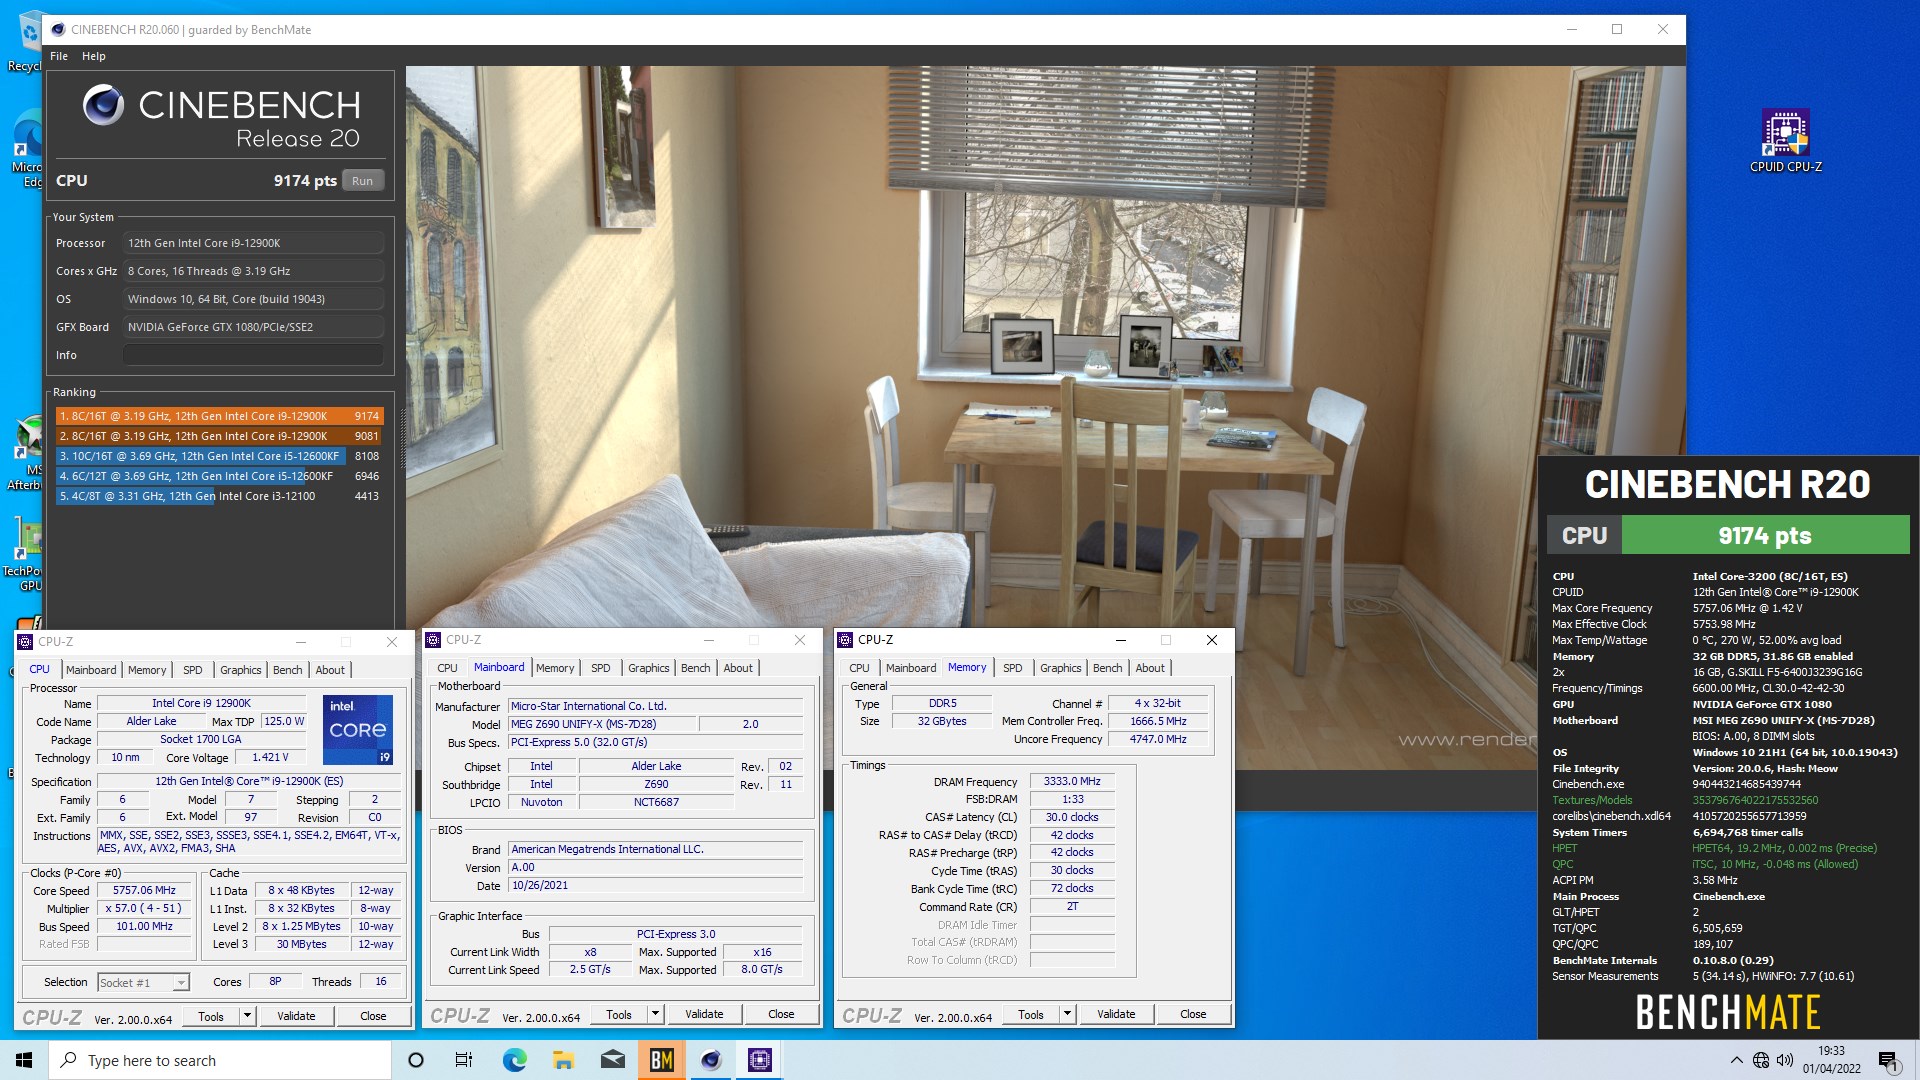This screenshot has height=1080, width=1920.
Task: Select the 6C/12T i5-12600KF ranking row
Action: tap(219, 476)
